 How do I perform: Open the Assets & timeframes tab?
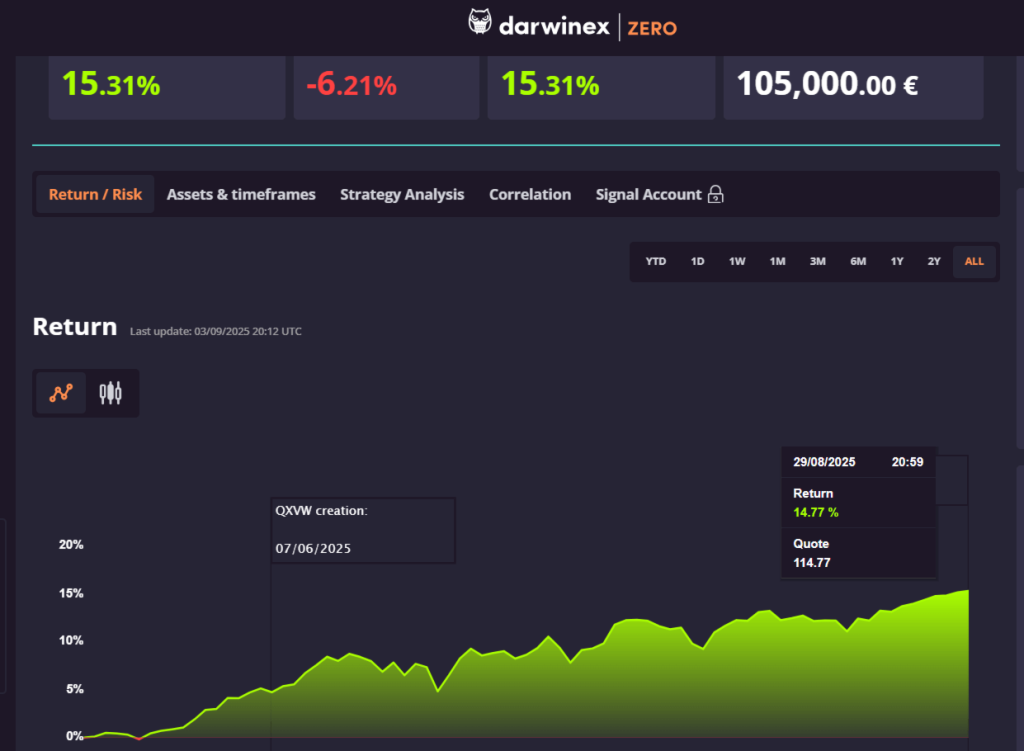tap(241, 194)
